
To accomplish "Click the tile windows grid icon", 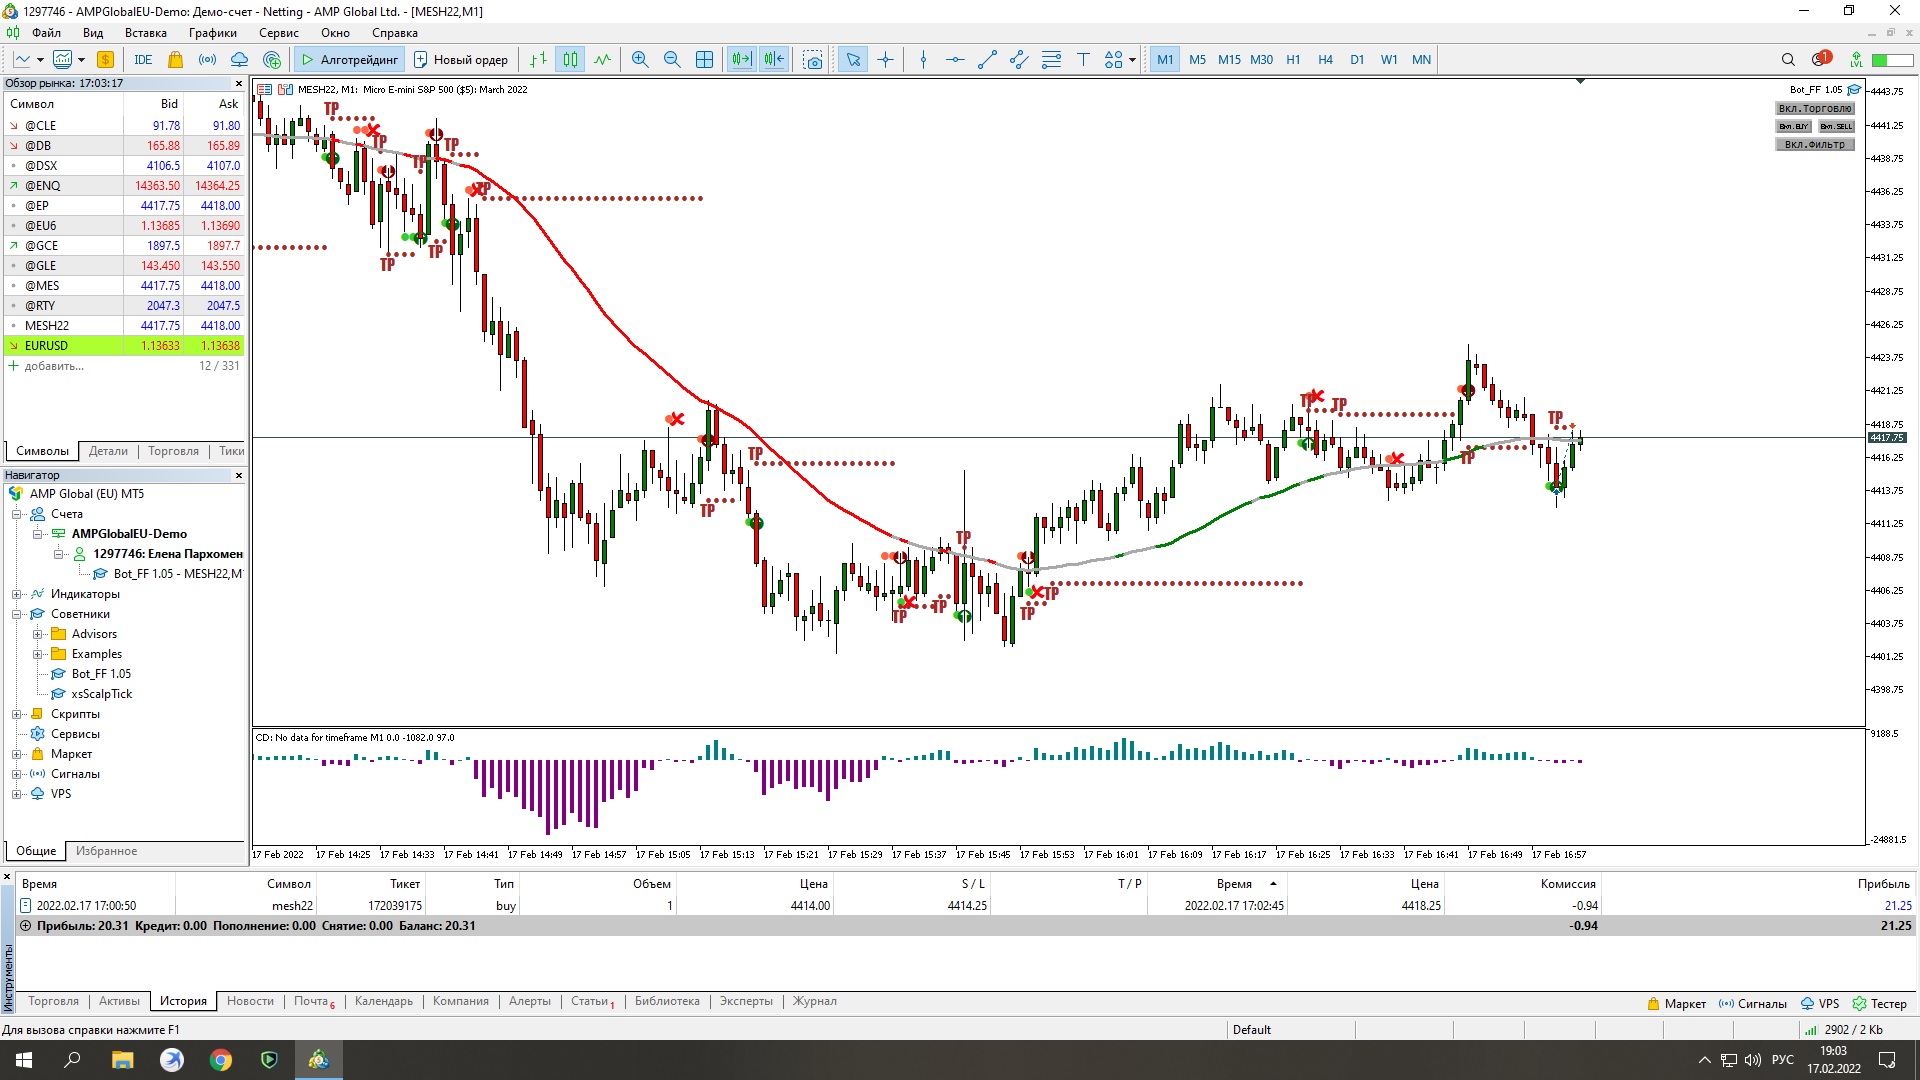I will (704, 60).
